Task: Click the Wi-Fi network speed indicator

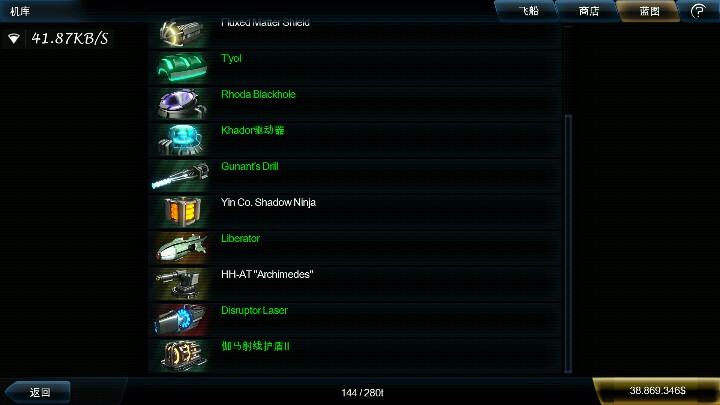Action: coord(58,38)
